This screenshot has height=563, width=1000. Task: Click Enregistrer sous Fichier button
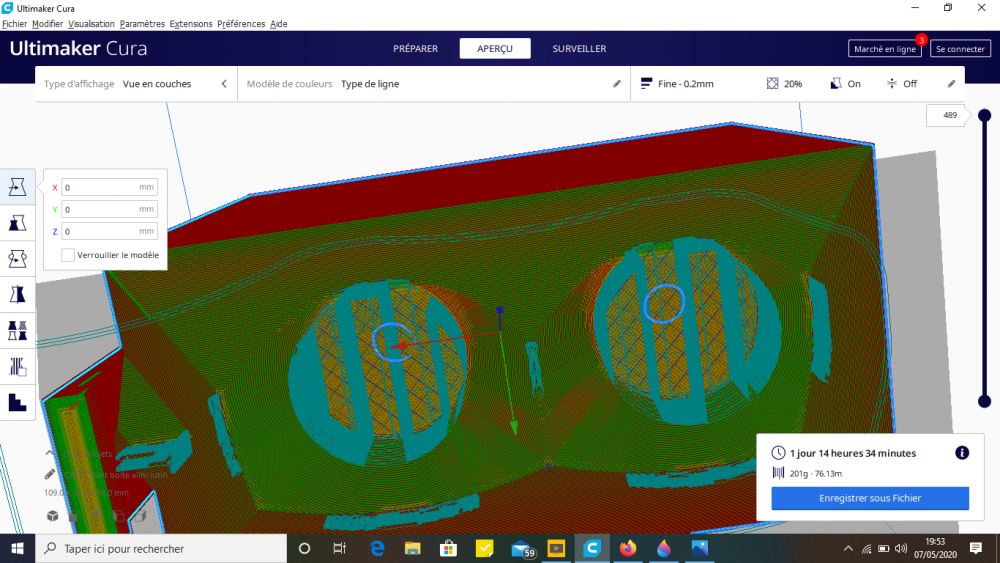[x=870, y=498]
